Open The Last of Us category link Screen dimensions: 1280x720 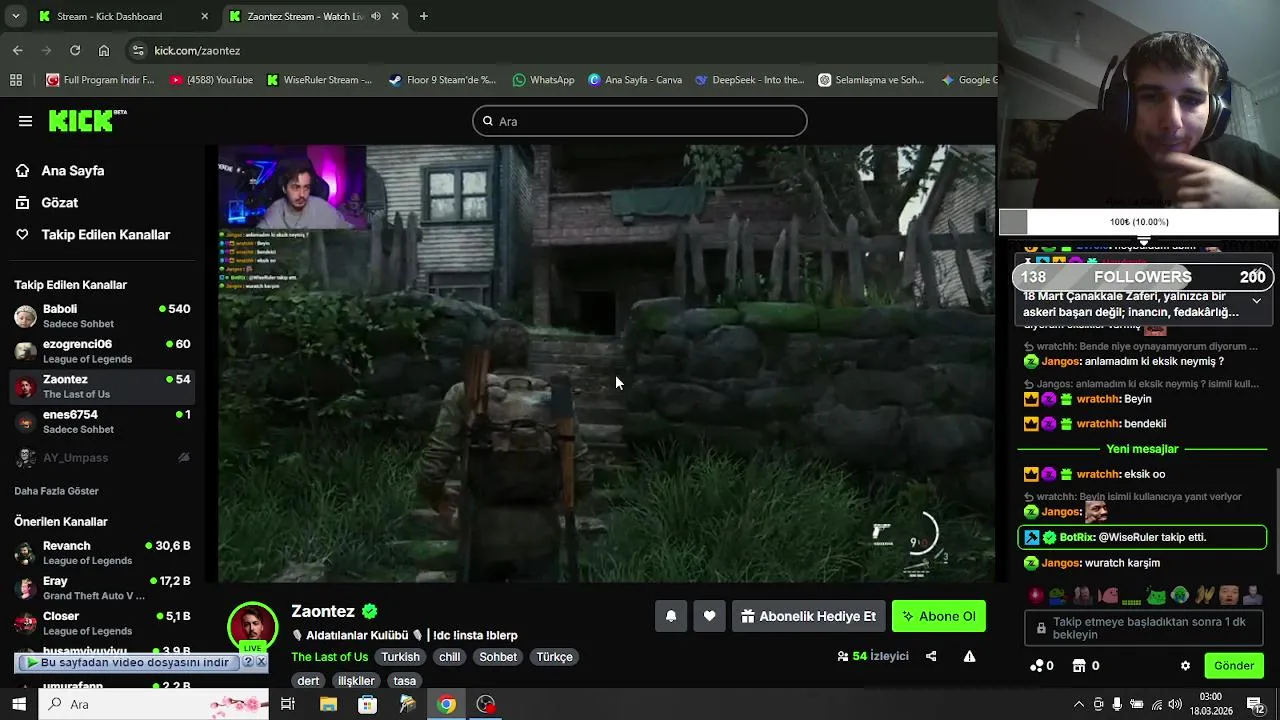click(x=329, y=657)
